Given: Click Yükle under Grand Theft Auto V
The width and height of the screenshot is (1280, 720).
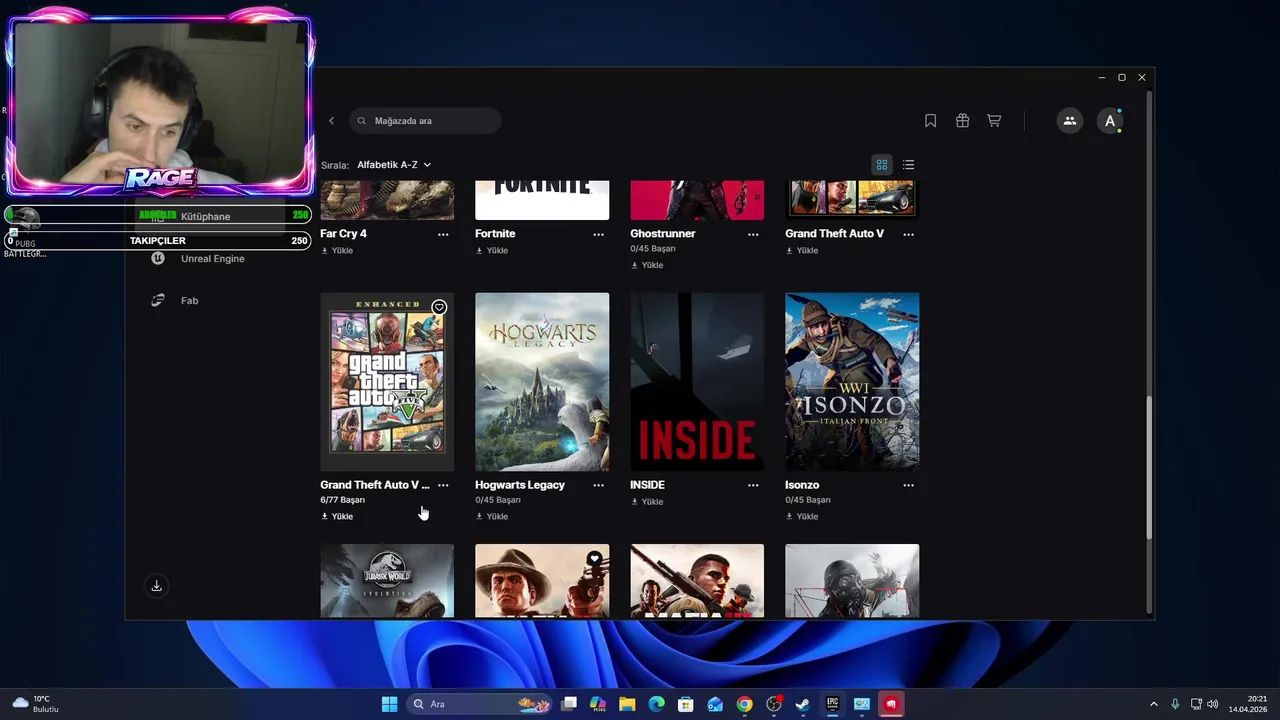Looking at the screenshot, I should click(x=802, y=251).
